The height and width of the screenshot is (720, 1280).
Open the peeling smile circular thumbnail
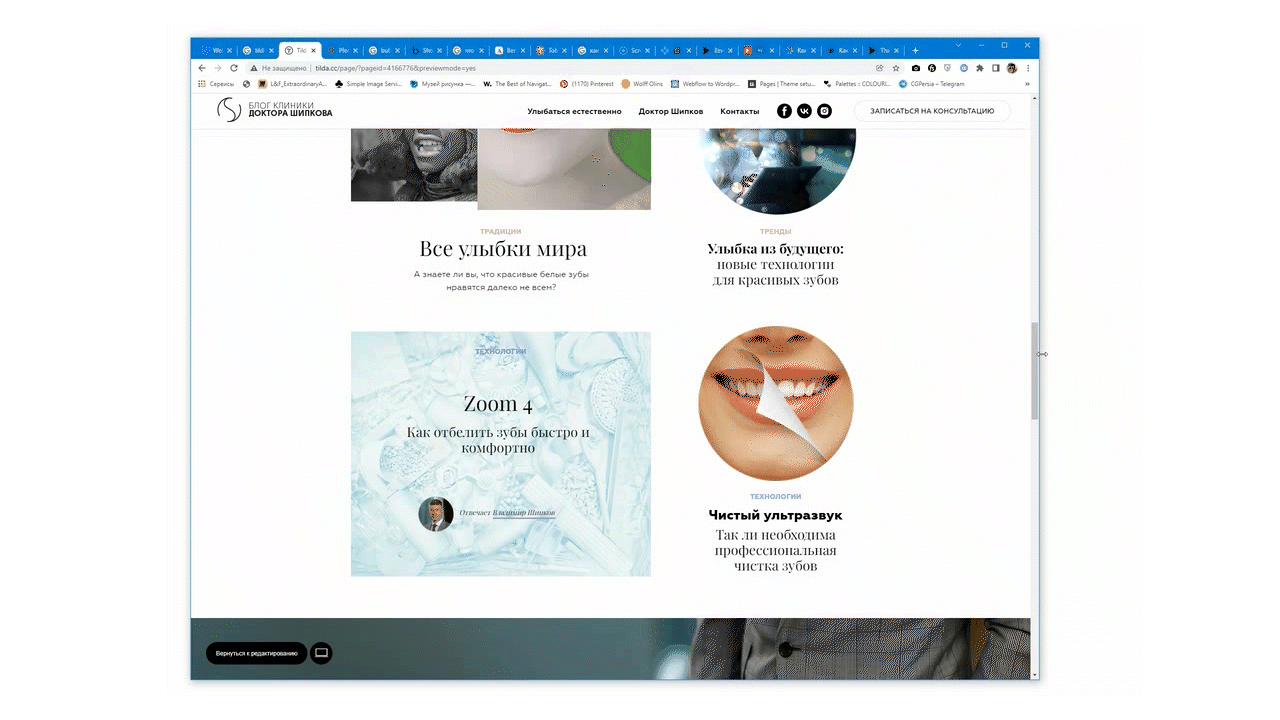tap(775, 404)
